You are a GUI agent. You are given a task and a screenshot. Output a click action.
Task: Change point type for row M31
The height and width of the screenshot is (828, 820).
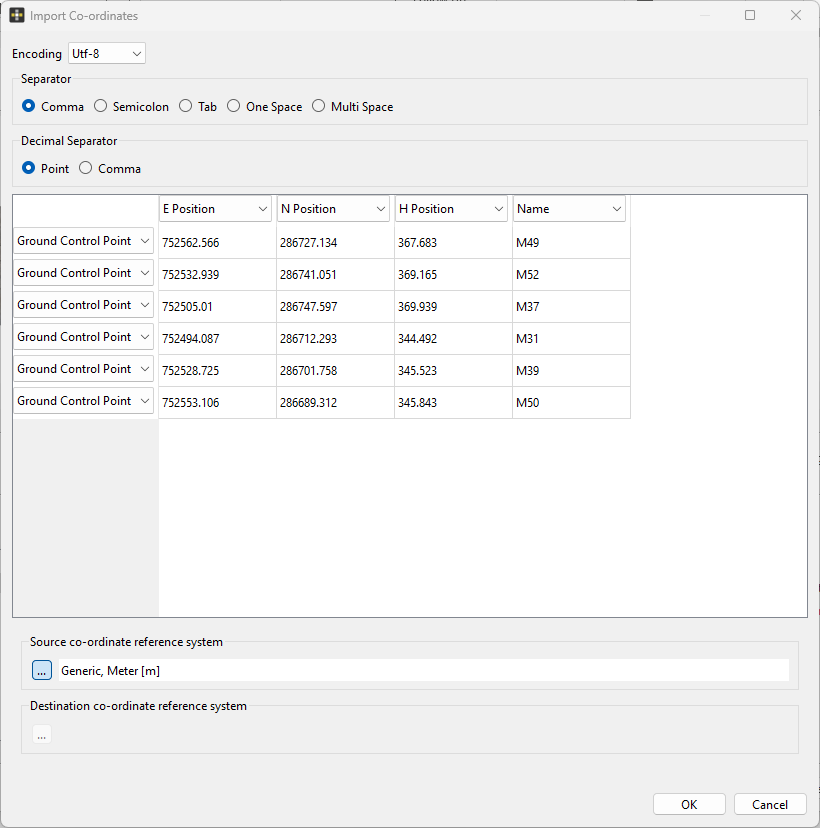83,337
